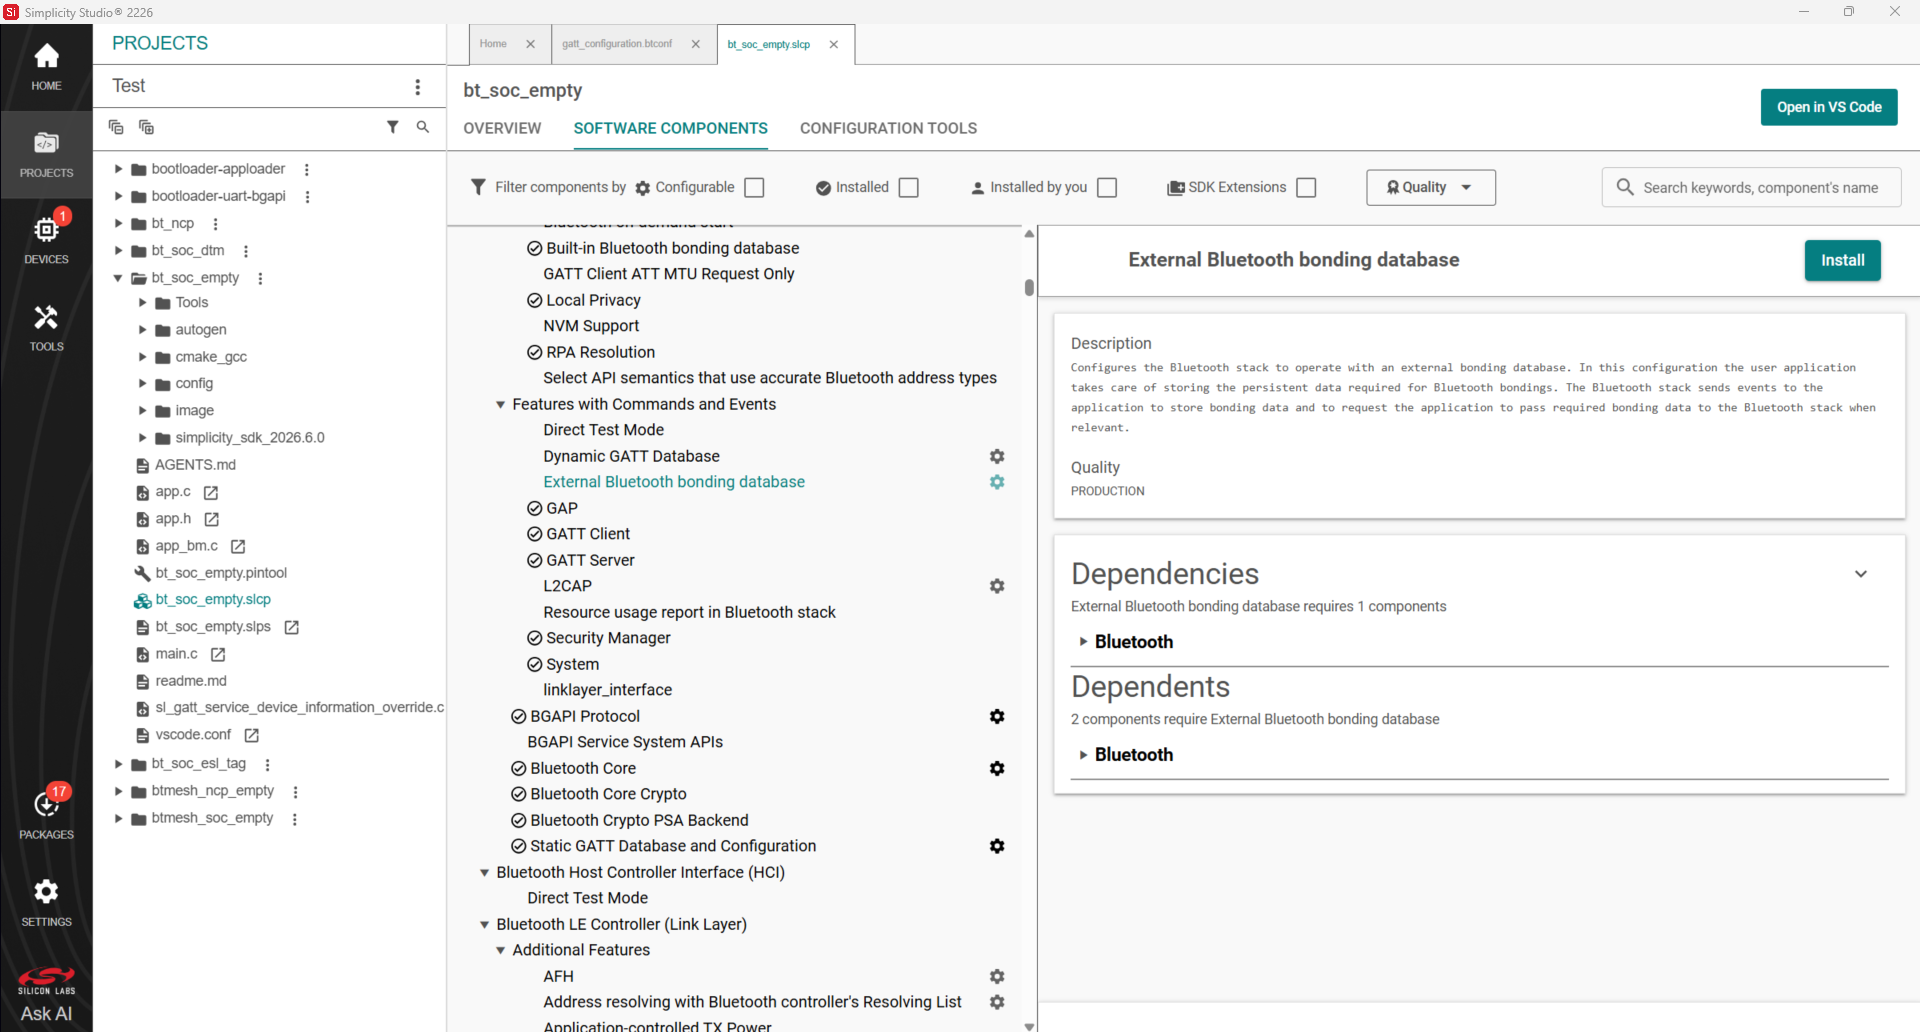Go to Home in the sidebar
The image size is (1920, 1032).
tap(46, 67)
